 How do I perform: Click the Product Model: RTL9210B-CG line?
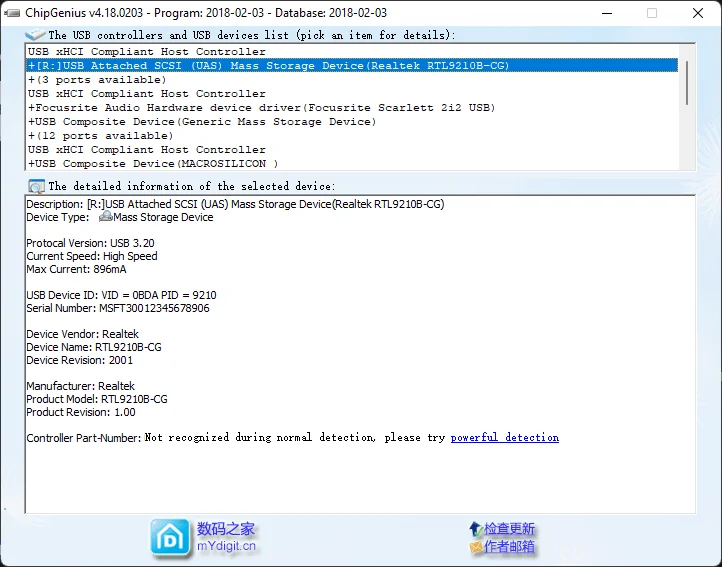[97, 399]
